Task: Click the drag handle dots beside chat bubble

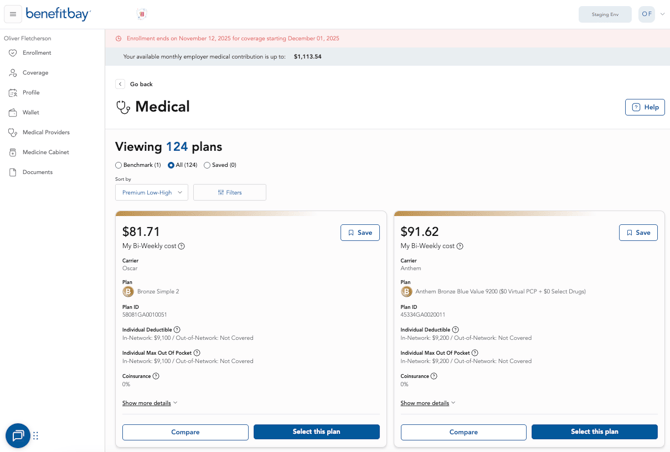Action: pos(36,436)
